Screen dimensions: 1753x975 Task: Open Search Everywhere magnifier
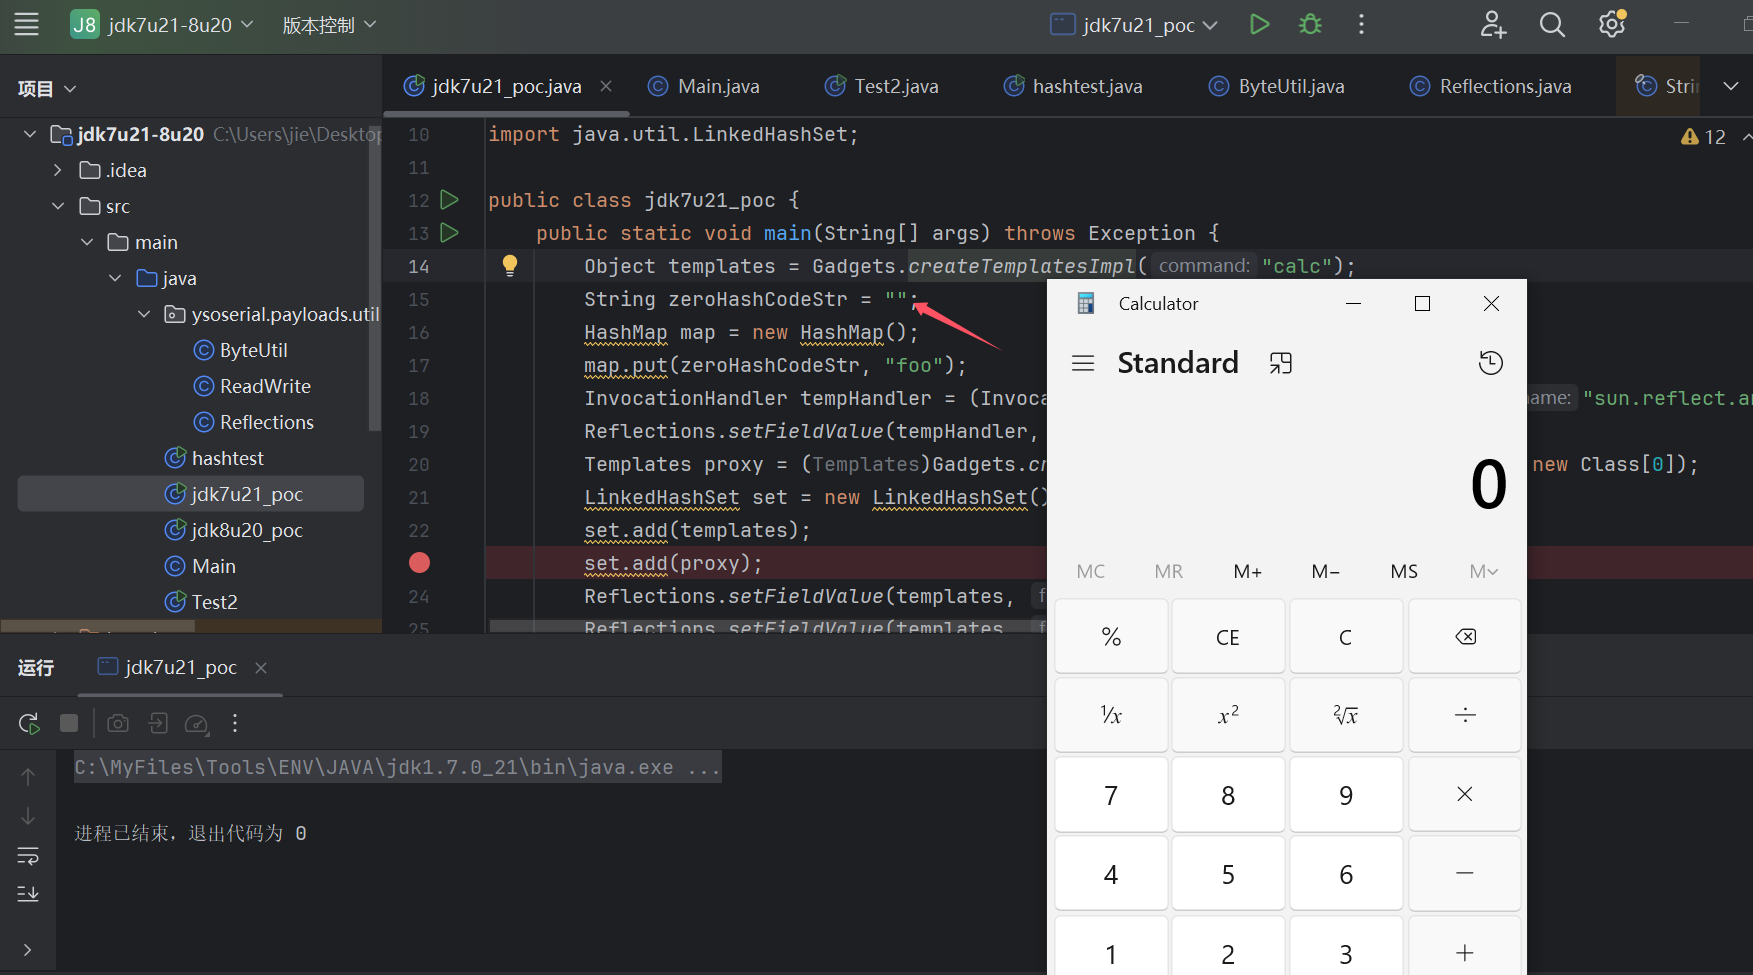[1552, 25]
